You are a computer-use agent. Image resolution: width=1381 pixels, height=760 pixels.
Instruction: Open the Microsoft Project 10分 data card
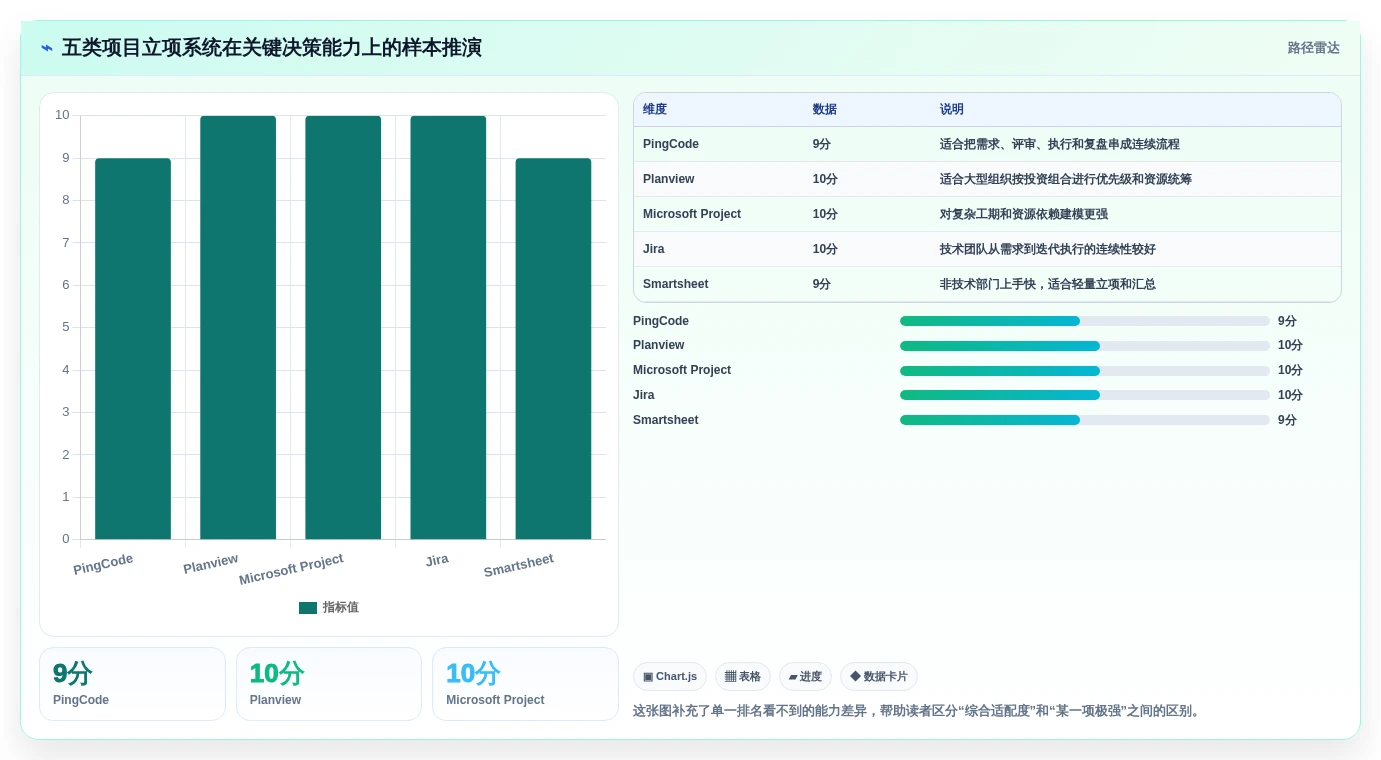tap(526, 684)
